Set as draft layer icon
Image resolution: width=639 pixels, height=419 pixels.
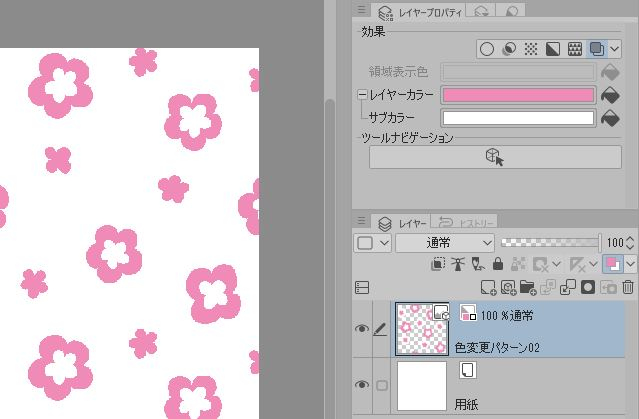point(478,265)
